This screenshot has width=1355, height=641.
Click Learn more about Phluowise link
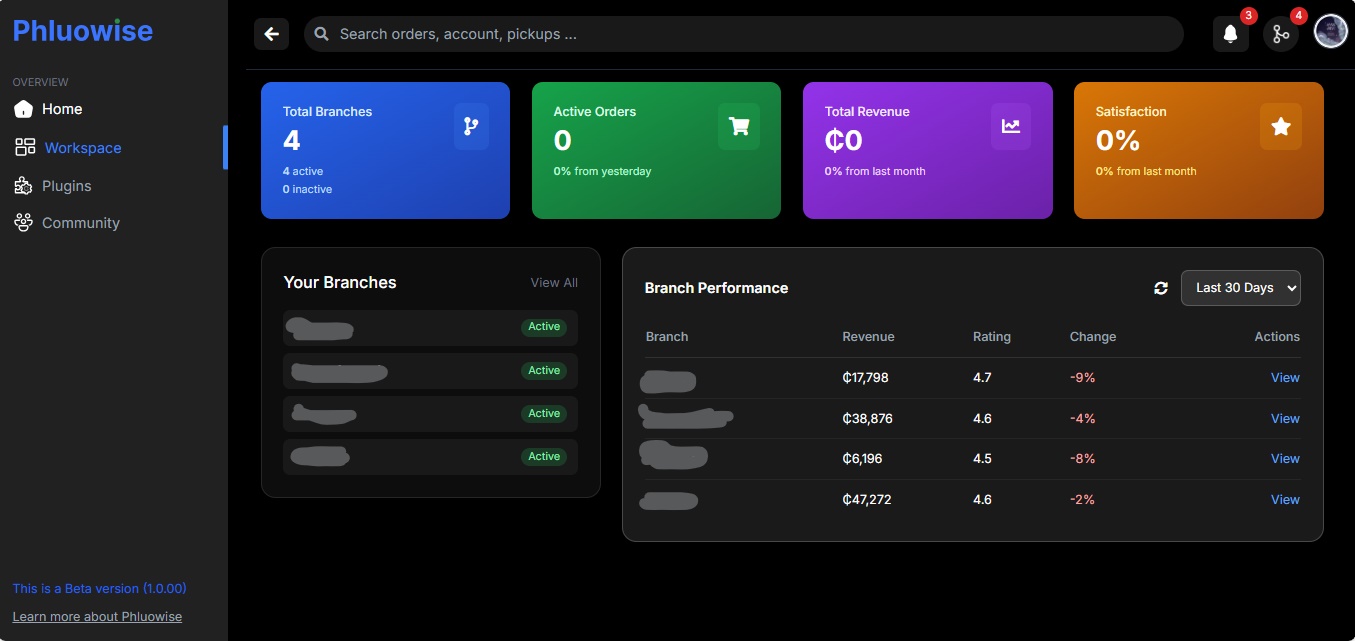click(x=97, y=617)
